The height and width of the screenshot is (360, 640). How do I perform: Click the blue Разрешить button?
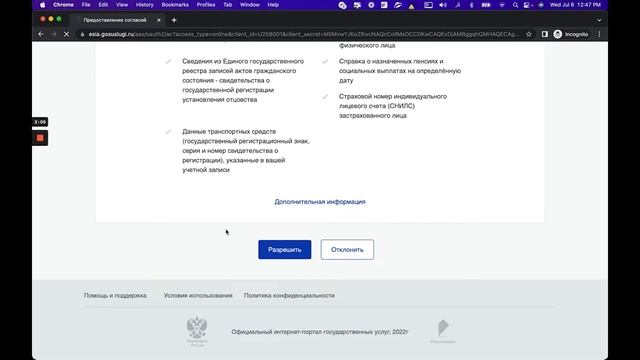point(284,249)
